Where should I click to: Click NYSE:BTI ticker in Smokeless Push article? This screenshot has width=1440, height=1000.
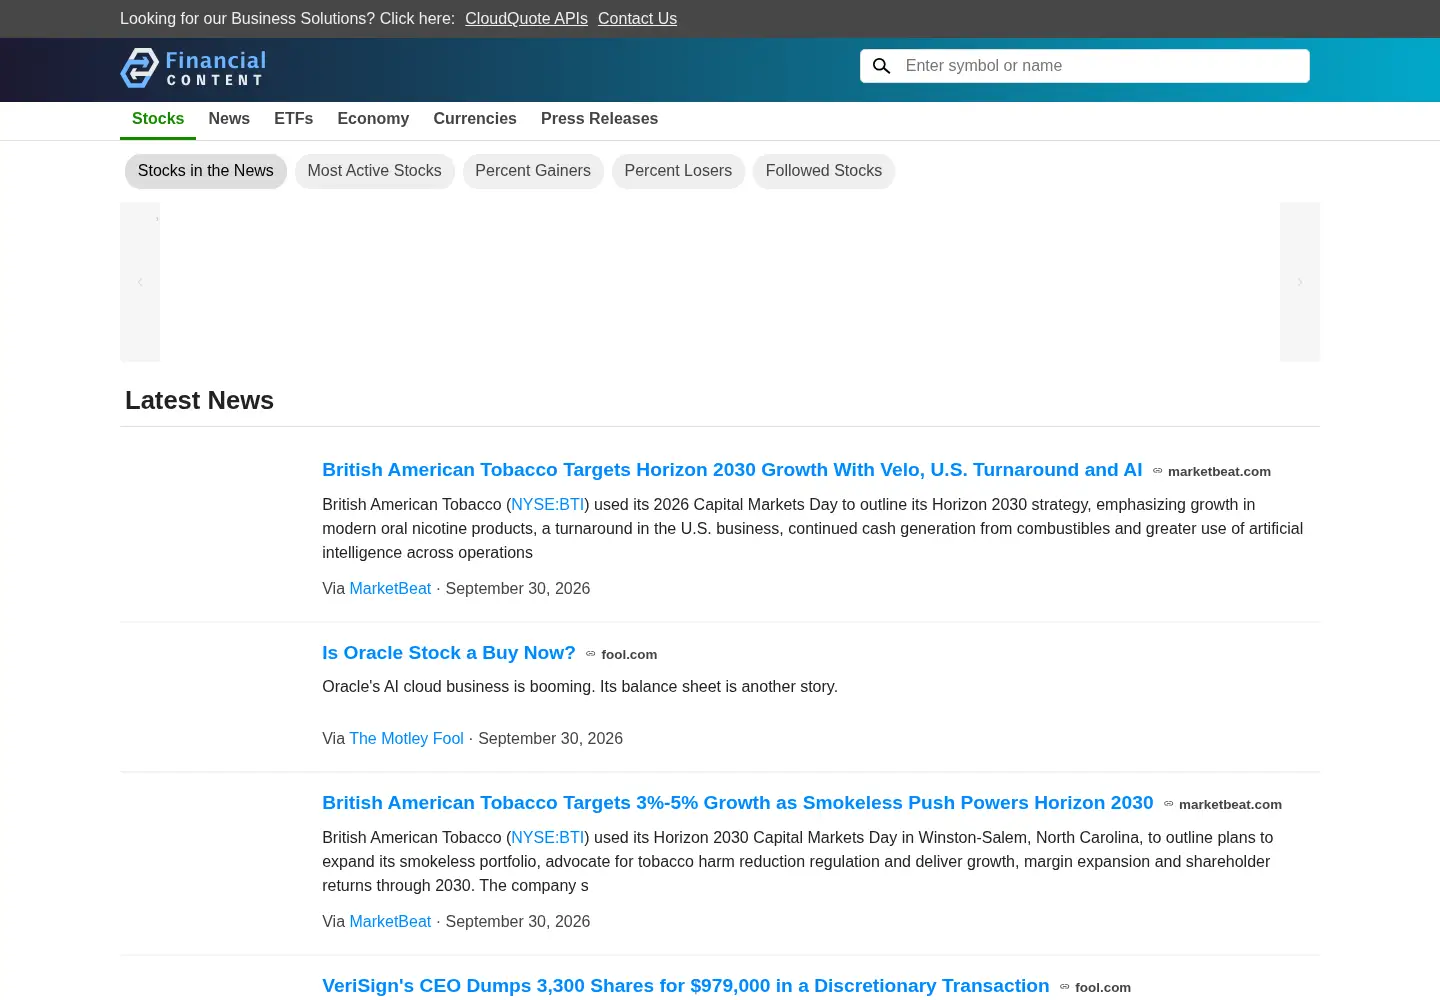point(547,838)
